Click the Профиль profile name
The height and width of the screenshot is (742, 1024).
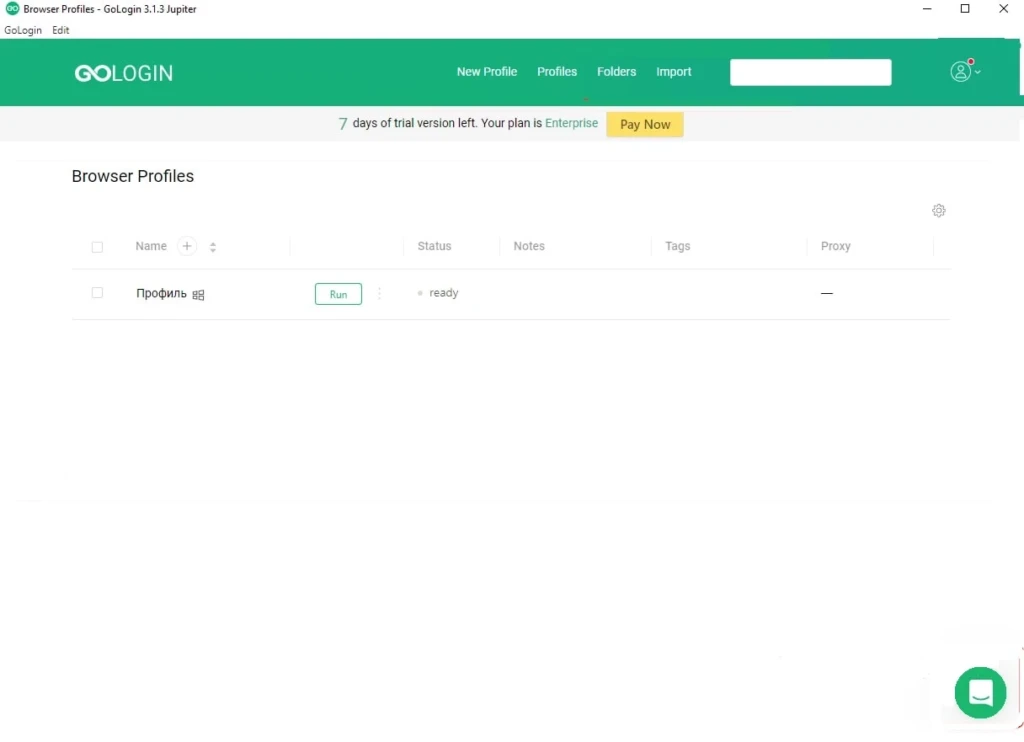pyautogui.click(x=161, y=293)
